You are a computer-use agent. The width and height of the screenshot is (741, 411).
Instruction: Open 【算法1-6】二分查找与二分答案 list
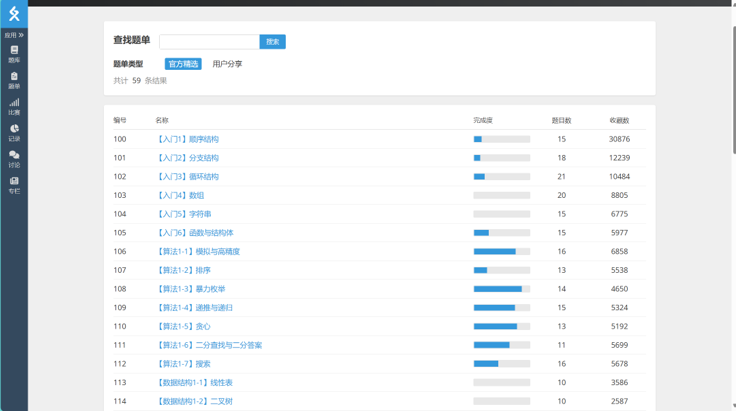pos(209,345)
